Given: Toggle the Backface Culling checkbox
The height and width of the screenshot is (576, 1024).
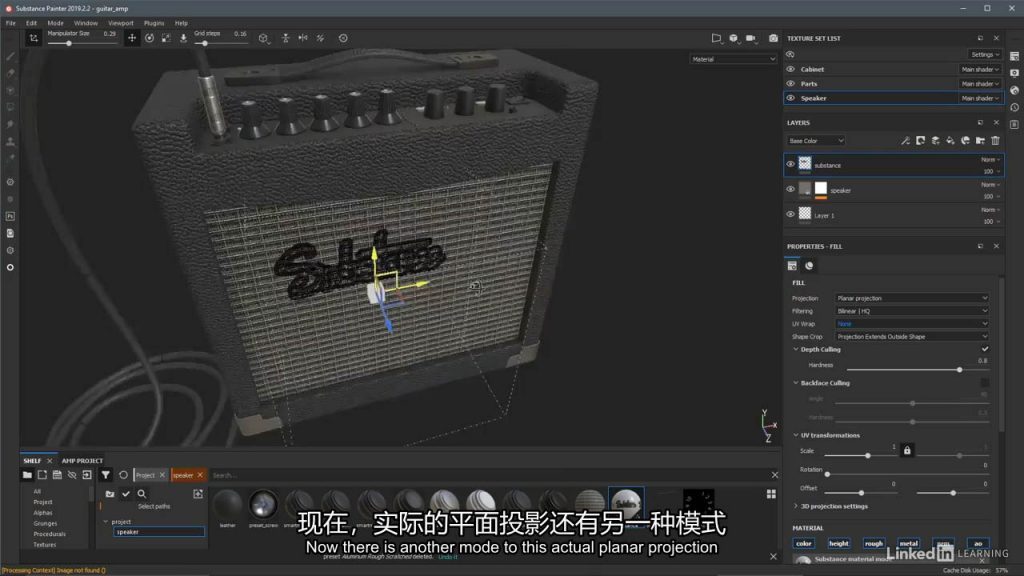Looking at the screenshot, I should tap(985, 383).
